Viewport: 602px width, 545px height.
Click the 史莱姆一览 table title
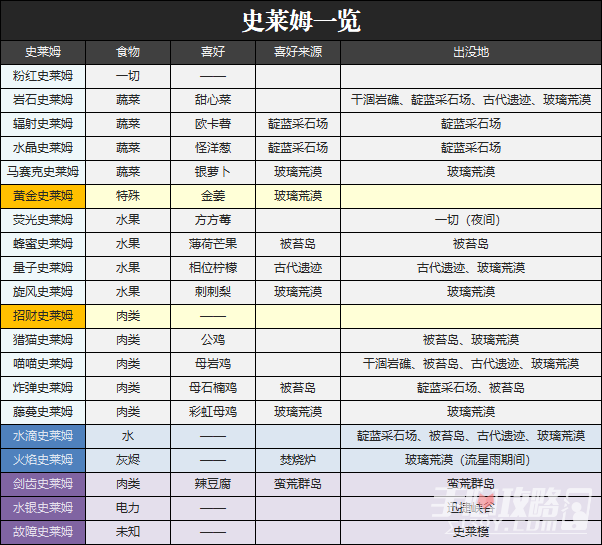301,20
